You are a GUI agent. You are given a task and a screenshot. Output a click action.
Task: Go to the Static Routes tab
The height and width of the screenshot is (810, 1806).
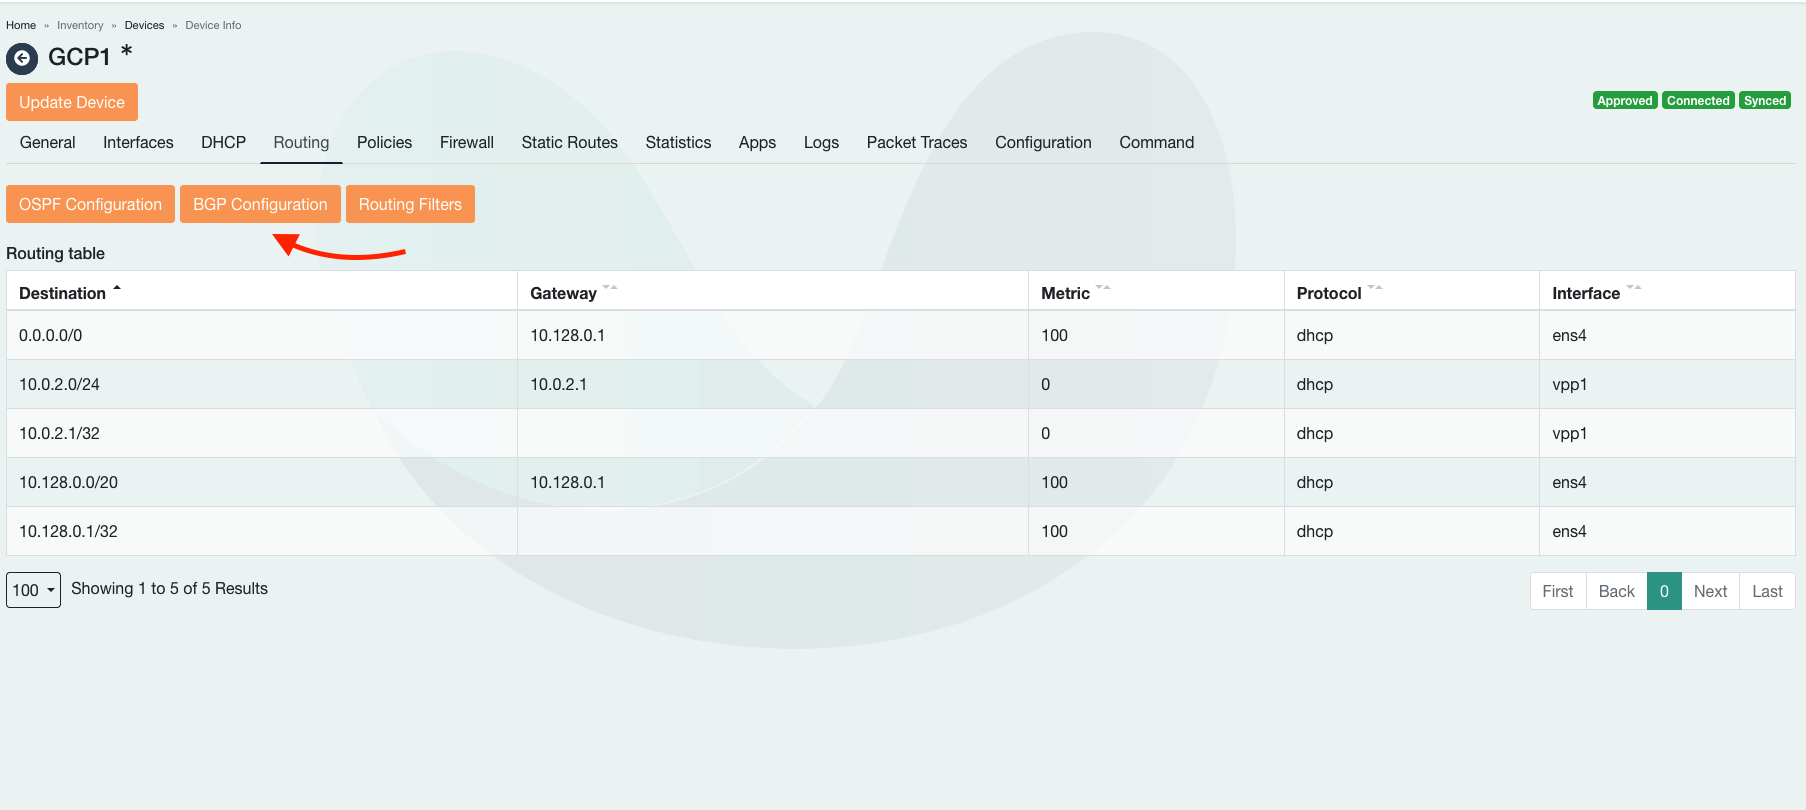(569, 143)
